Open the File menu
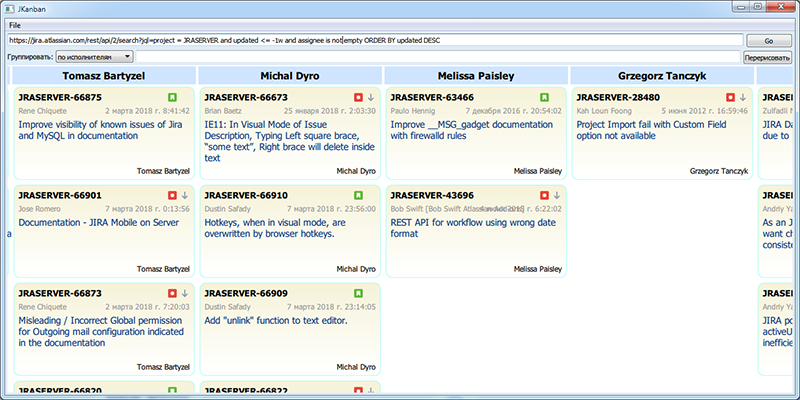800x400 pixels. [15, 25]
